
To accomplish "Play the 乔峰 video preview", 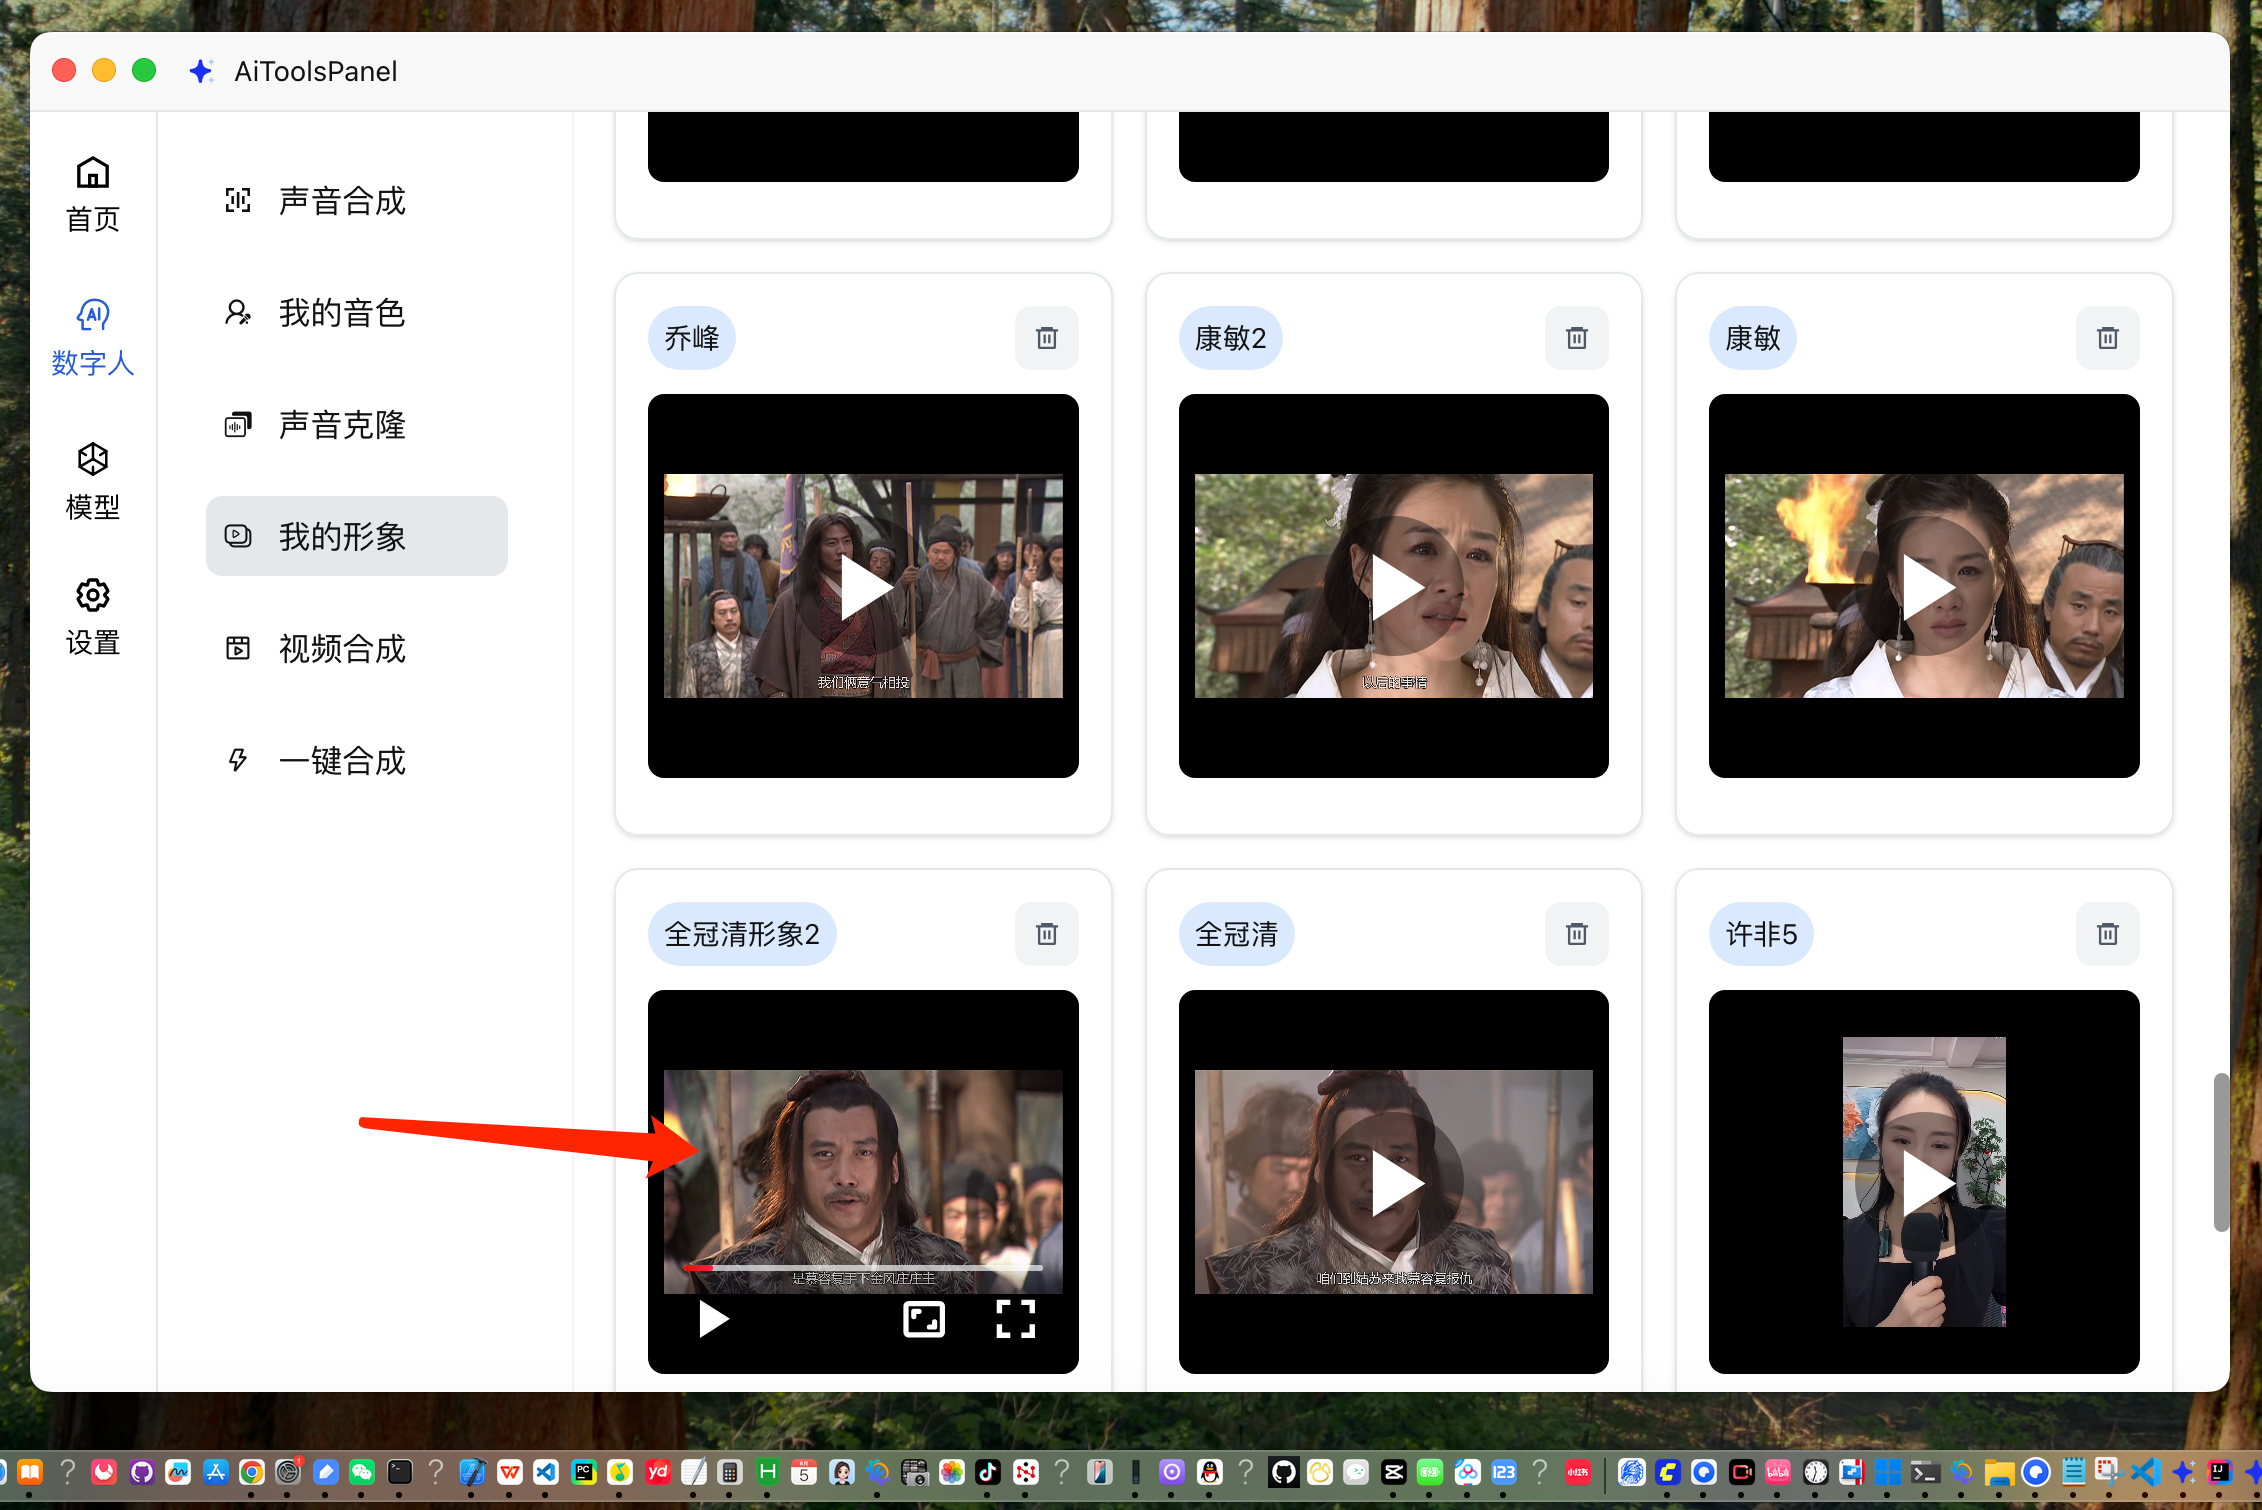I will coord(864,587).
